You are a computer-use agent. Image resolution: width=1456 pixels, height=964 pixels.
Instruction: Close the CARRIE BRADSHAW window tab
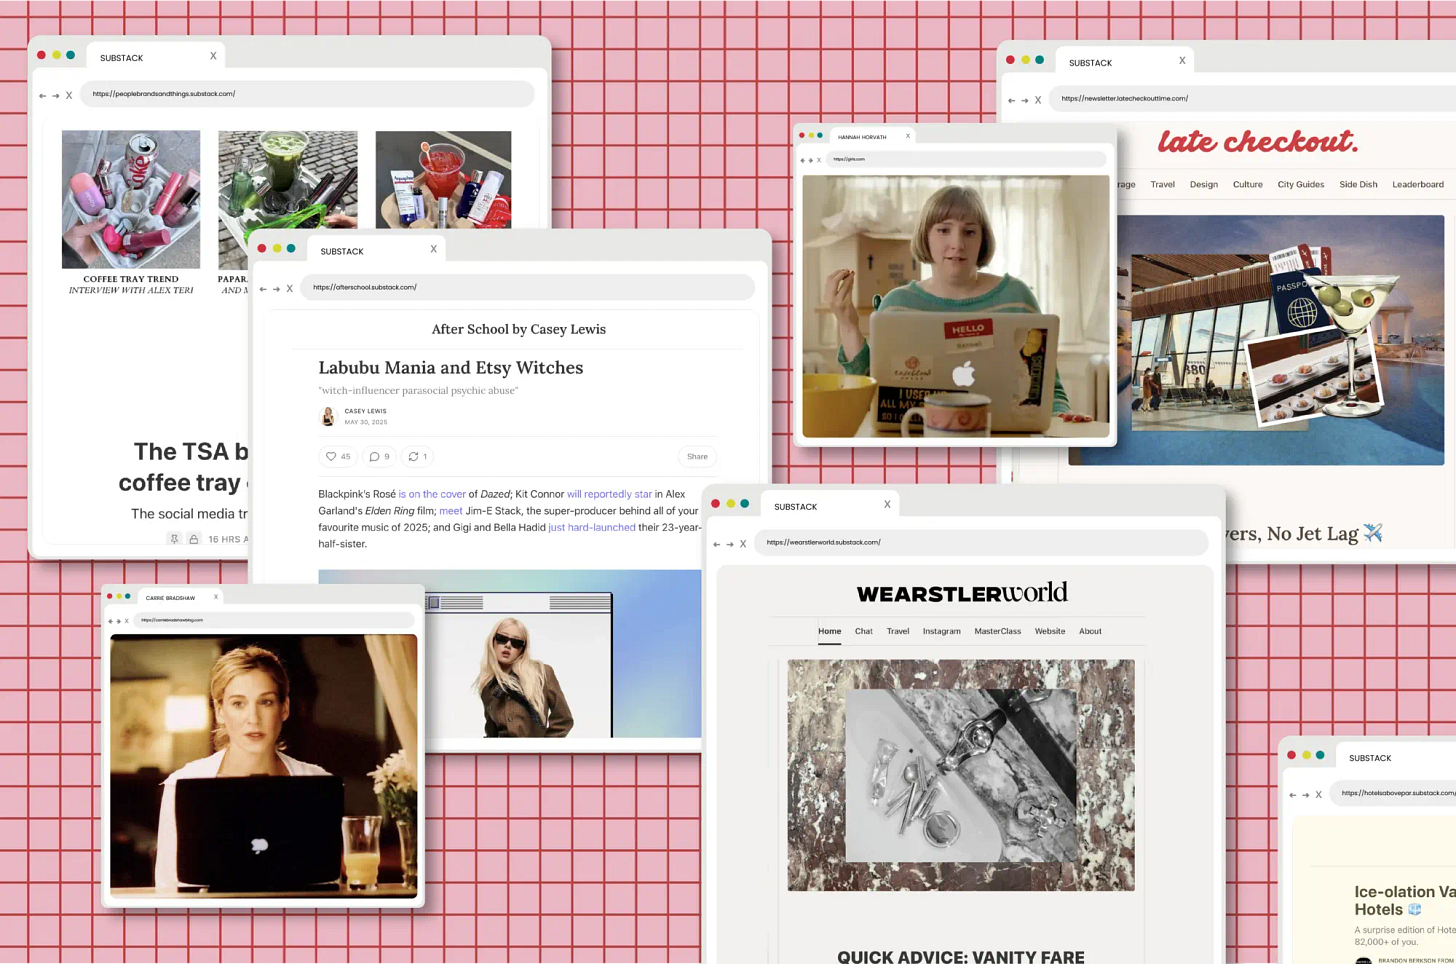(x=215, y=597)
